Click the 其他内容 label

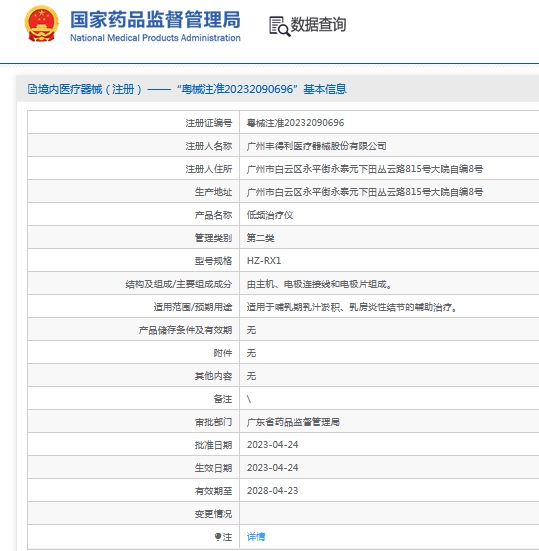tap(213, 376)
